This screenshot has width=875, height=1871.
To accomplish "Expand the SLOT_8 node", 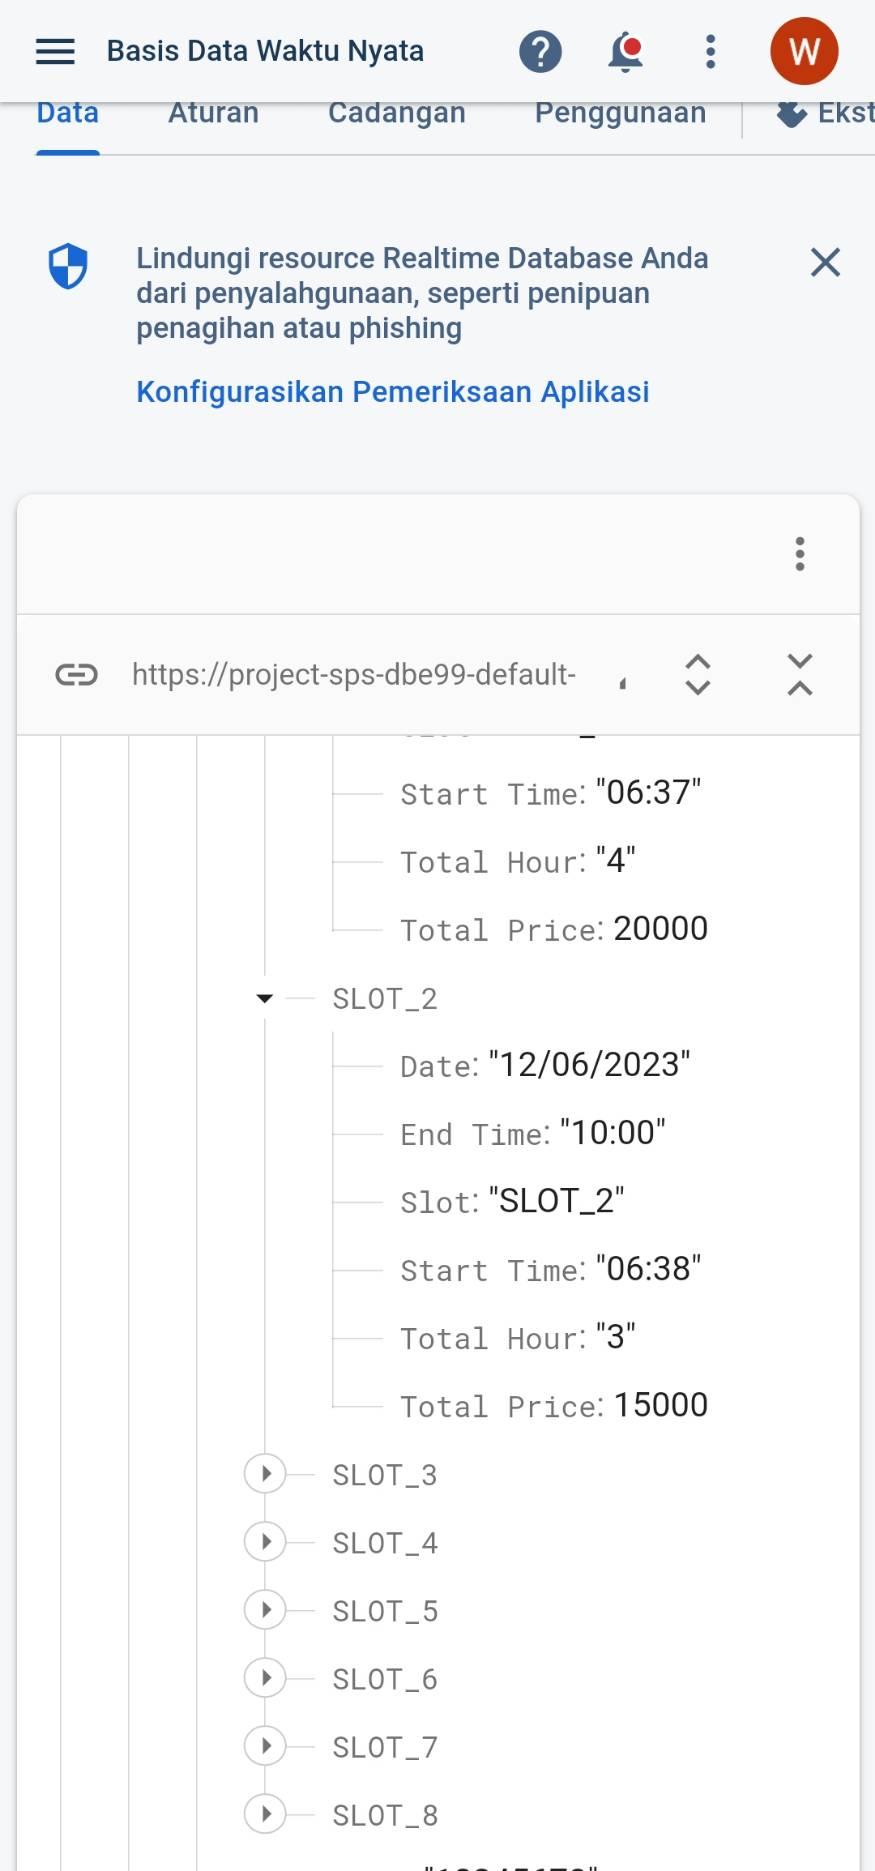I will click(x=265, y=1814).
